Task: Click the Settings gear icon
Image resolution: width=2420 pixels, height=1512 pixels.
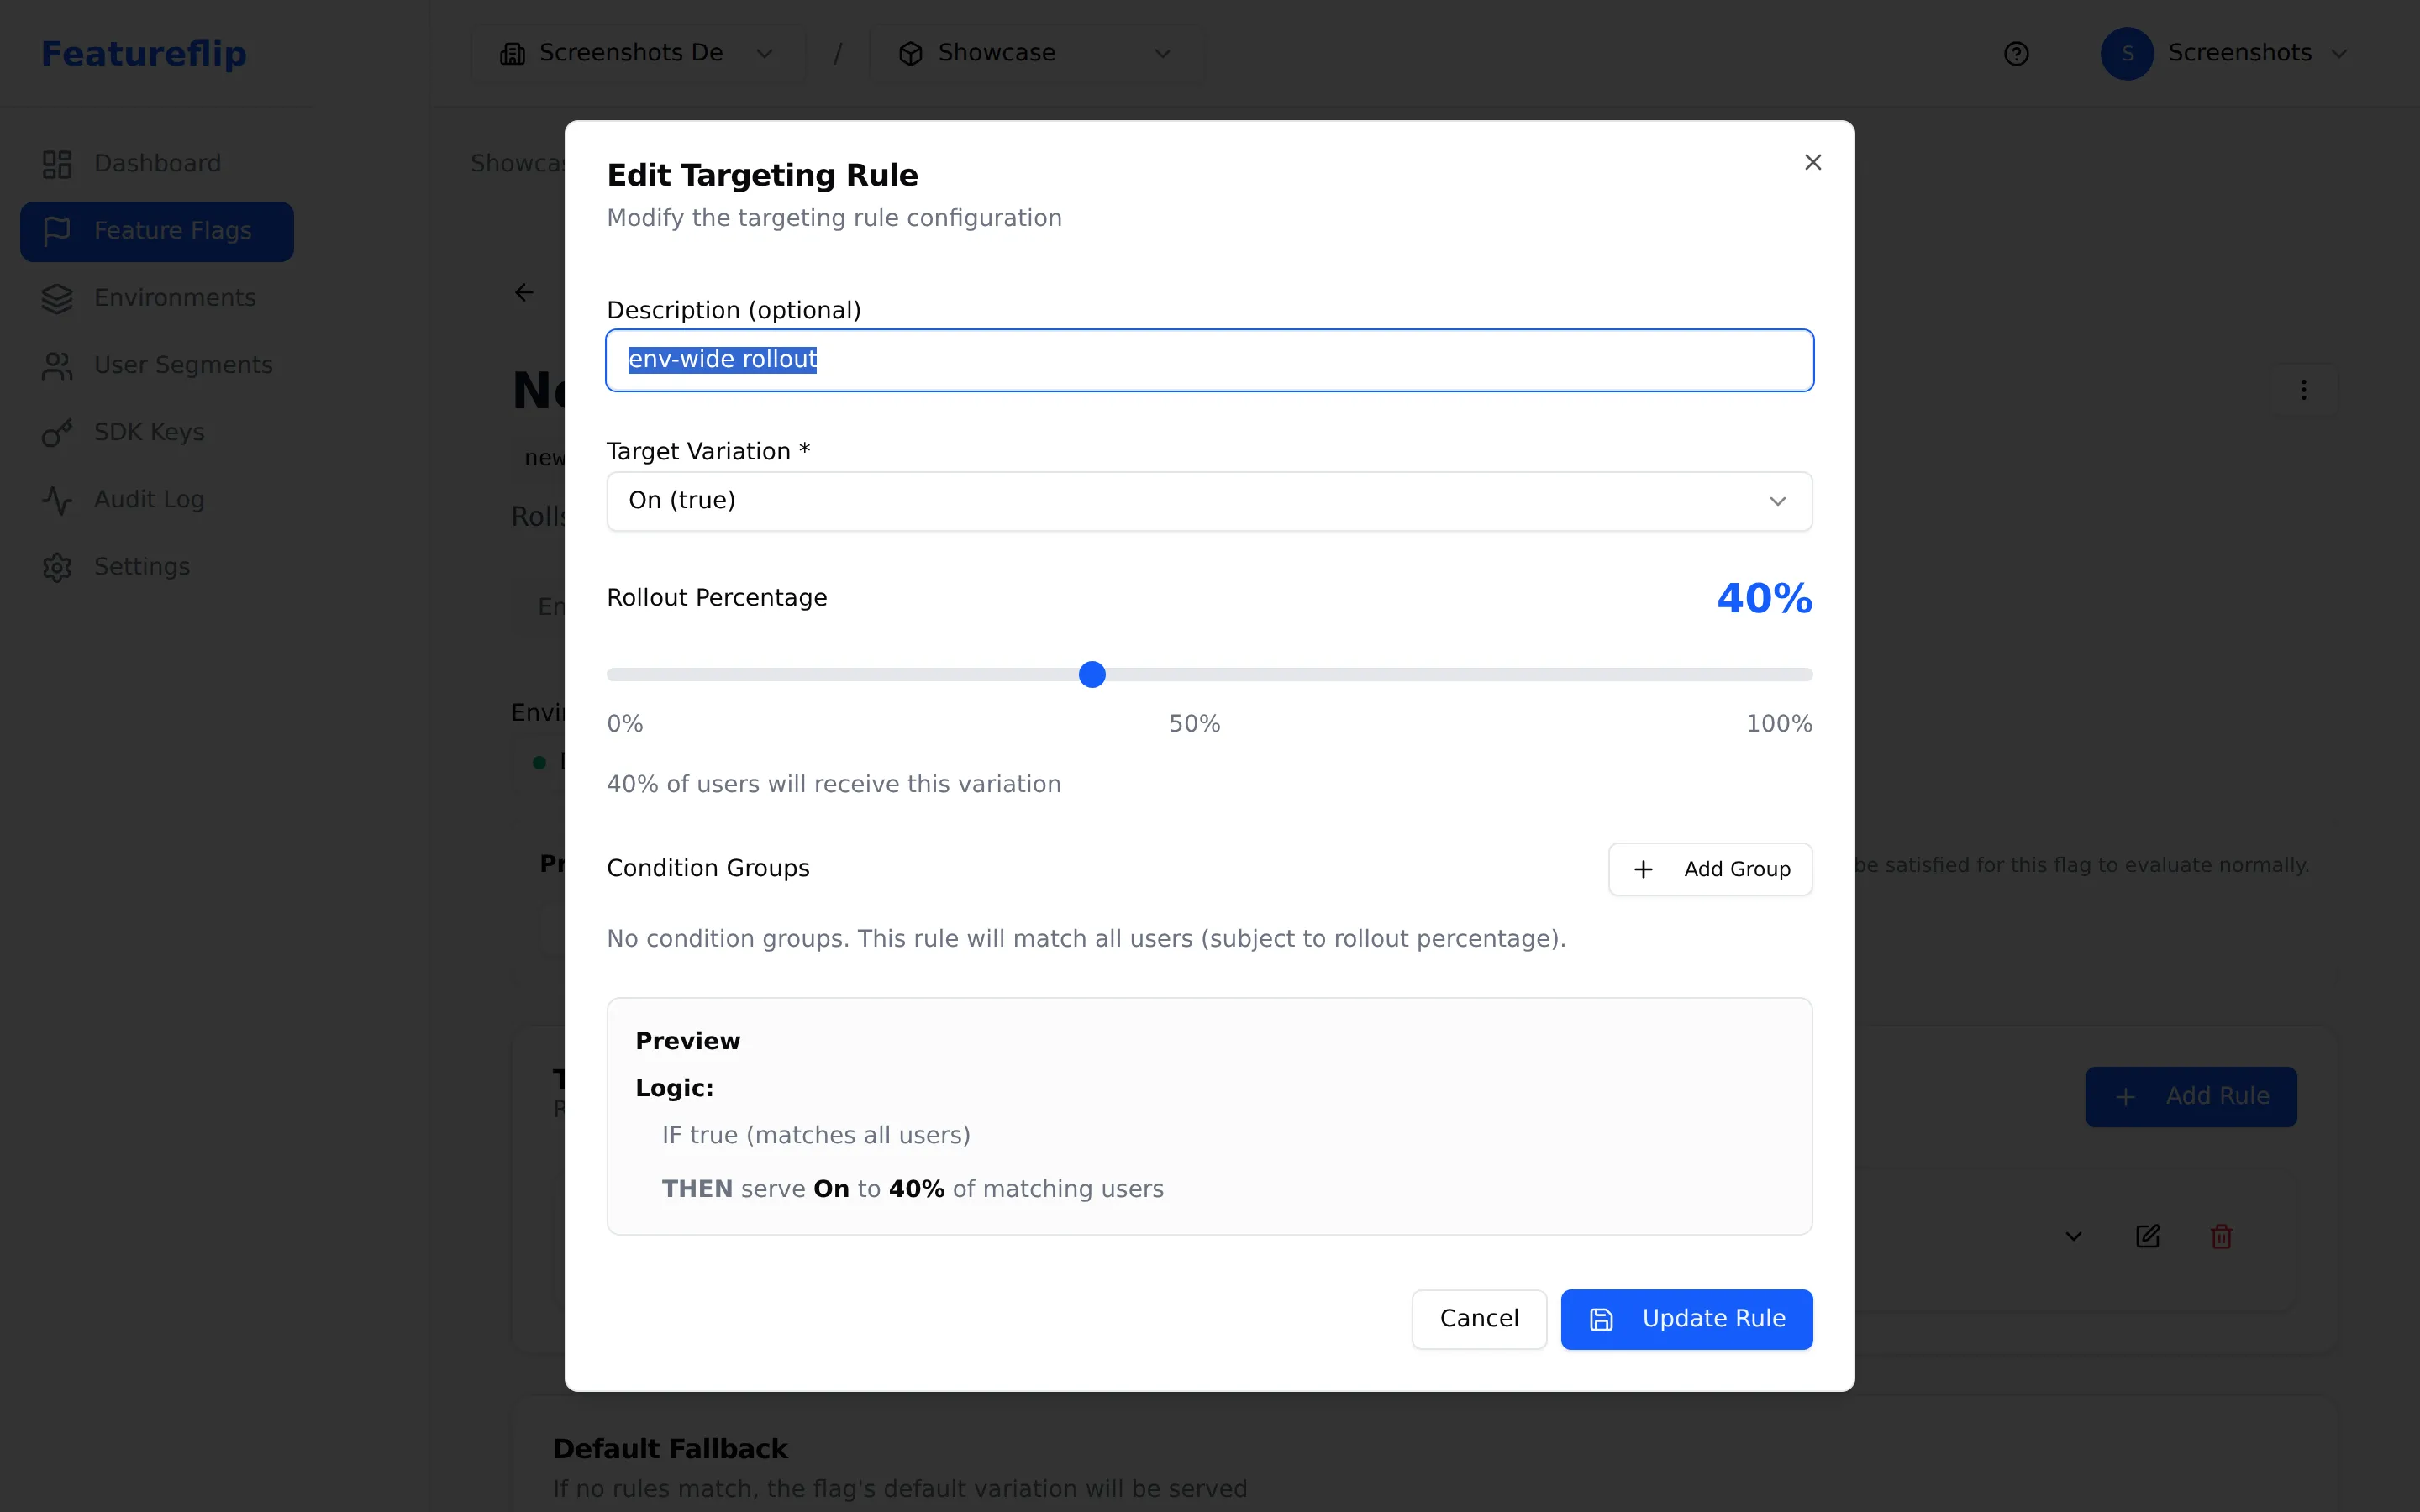Action: point(57,567)
